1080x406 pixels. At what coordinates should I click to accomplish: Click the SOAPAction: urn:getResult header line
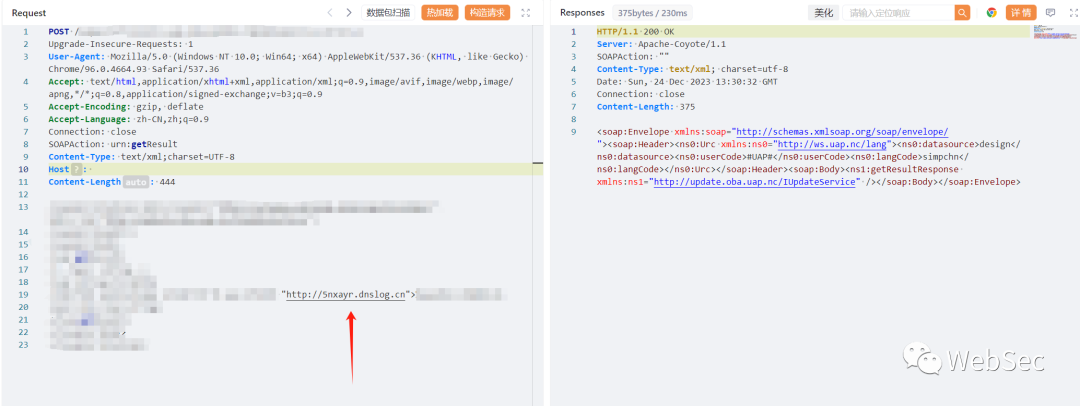(113, 144)
